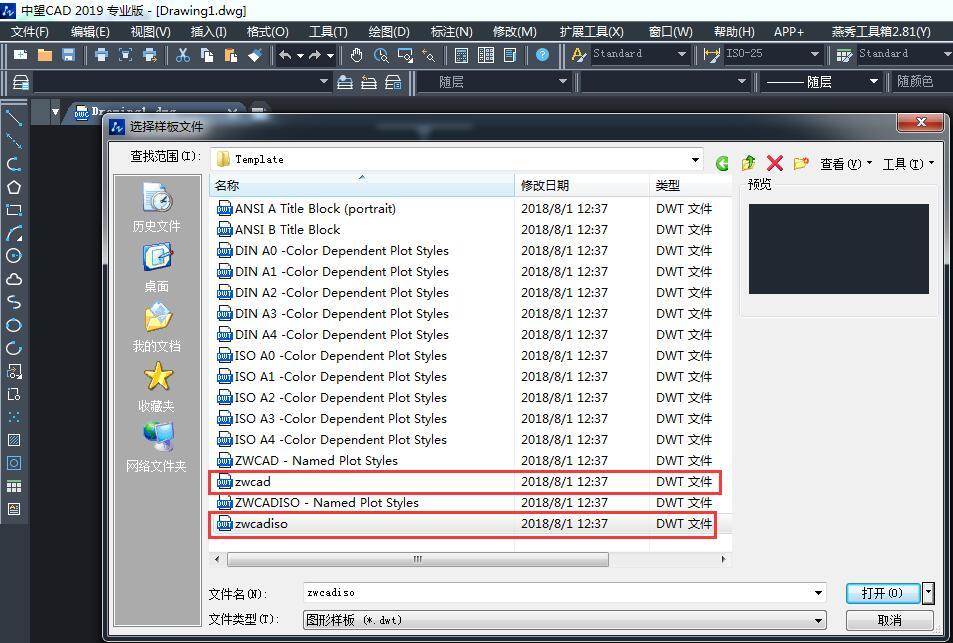953x643 pixels.
Task: Open the 工具(T) tools dropdown in dialog
Action: (908, 164)
